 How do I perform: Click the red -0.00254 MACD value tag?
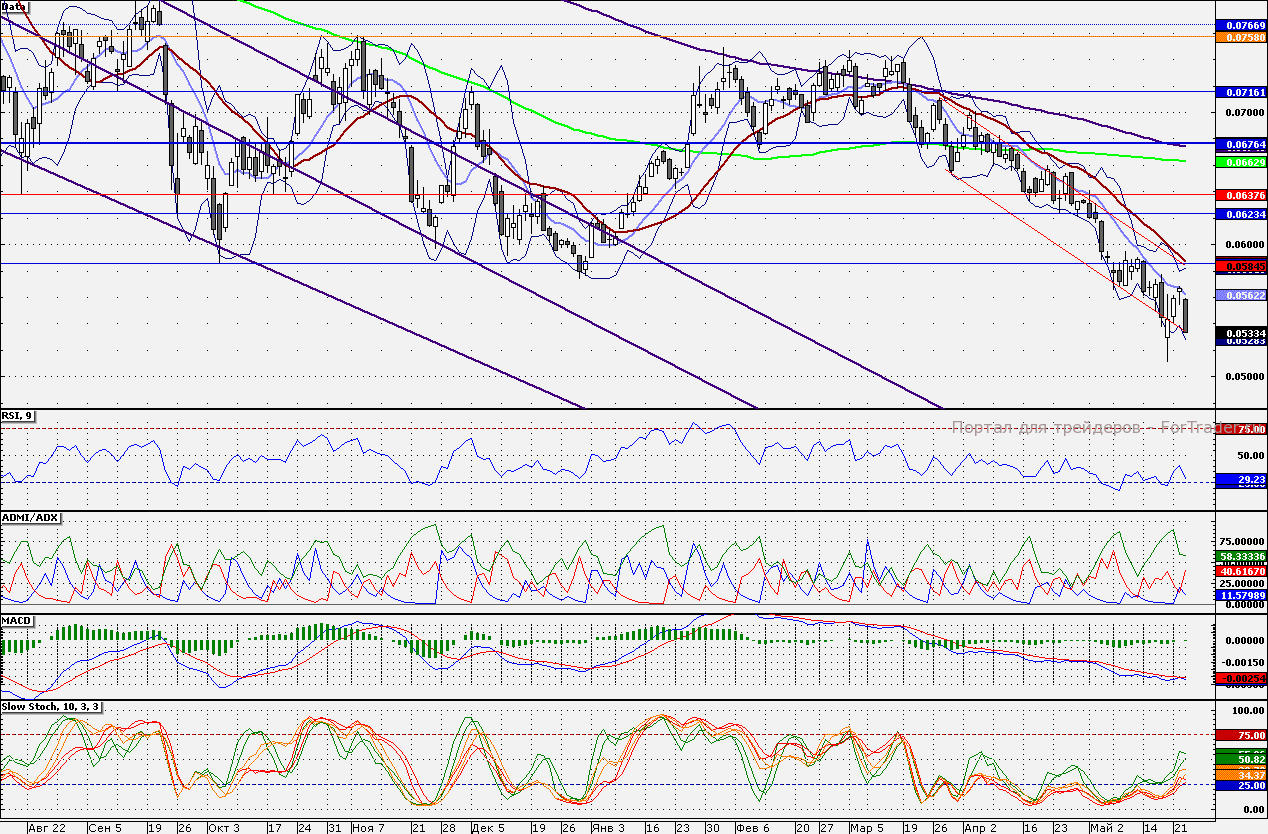[x=1240, y=679]
